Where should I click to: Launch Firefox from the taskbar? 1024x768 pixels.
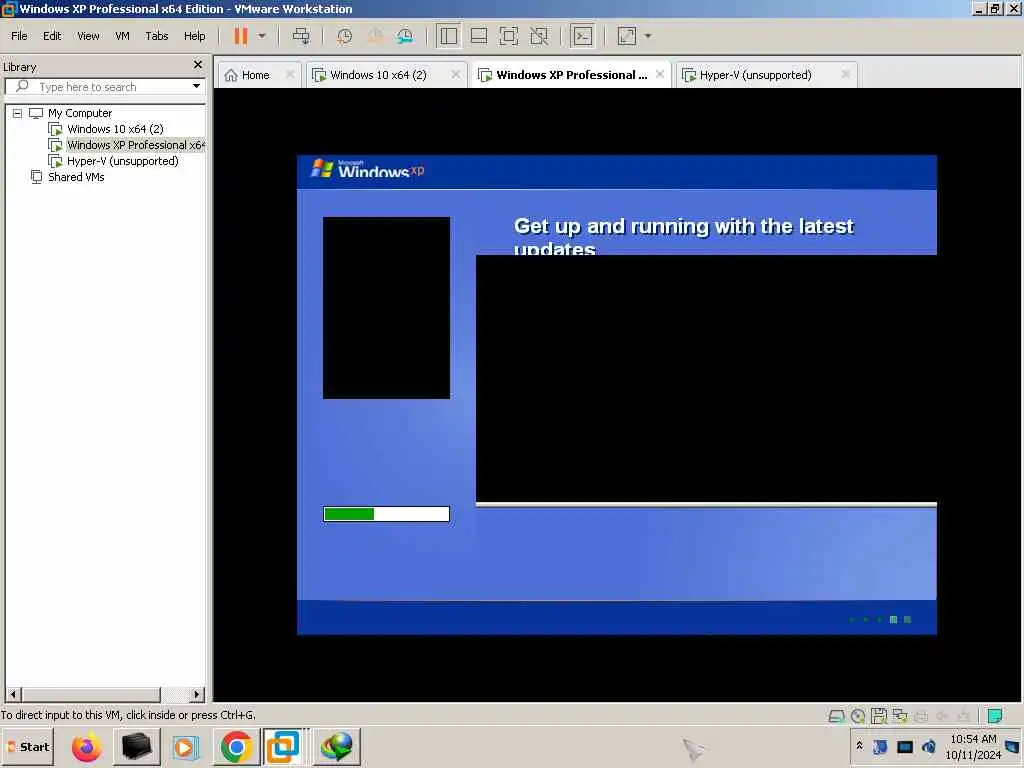[87, 746]
